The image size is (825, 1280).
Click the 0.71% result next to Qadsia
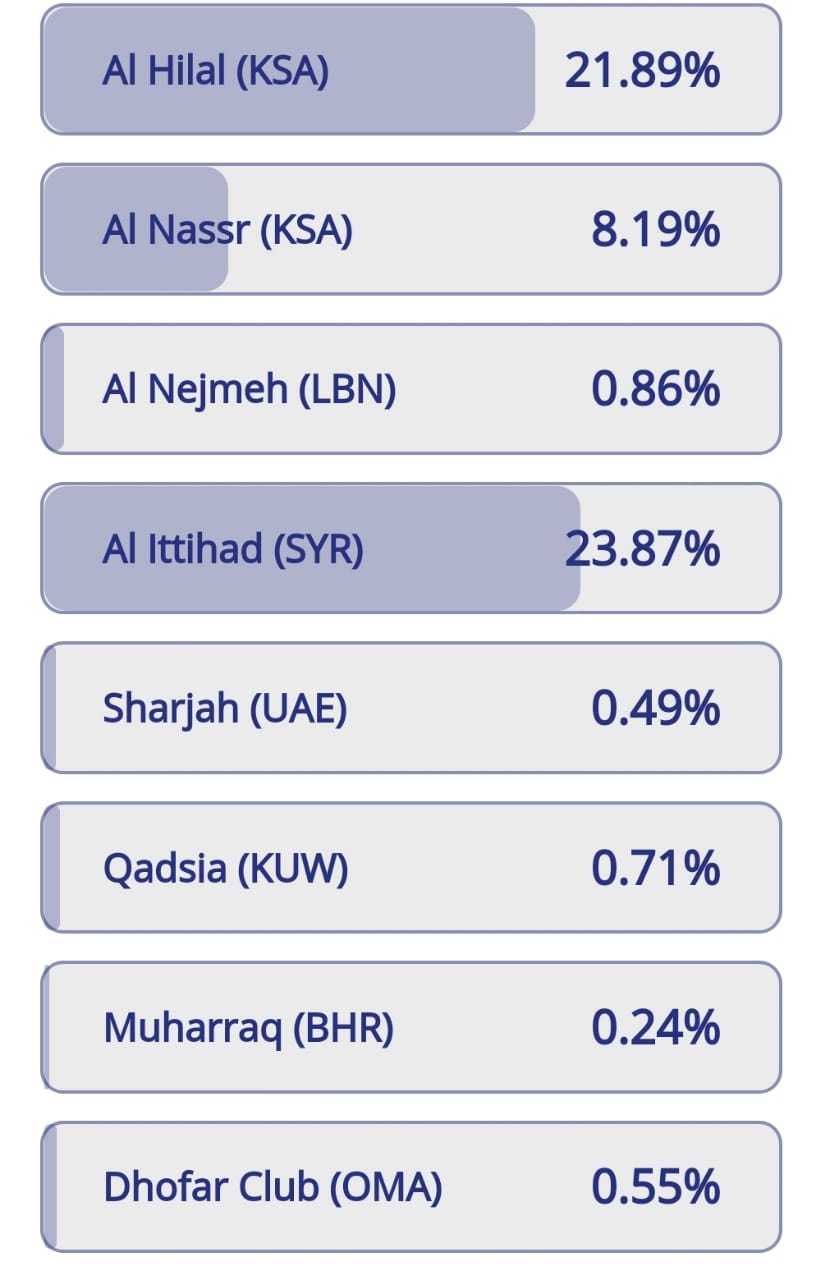(656, 868)
